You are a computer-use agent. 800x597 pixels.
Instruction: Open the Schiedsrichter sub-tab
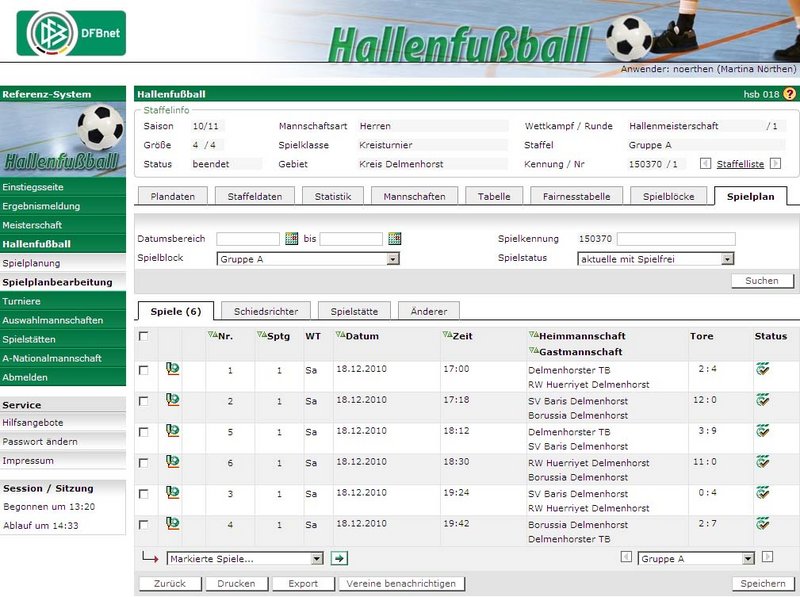(266, 312)
